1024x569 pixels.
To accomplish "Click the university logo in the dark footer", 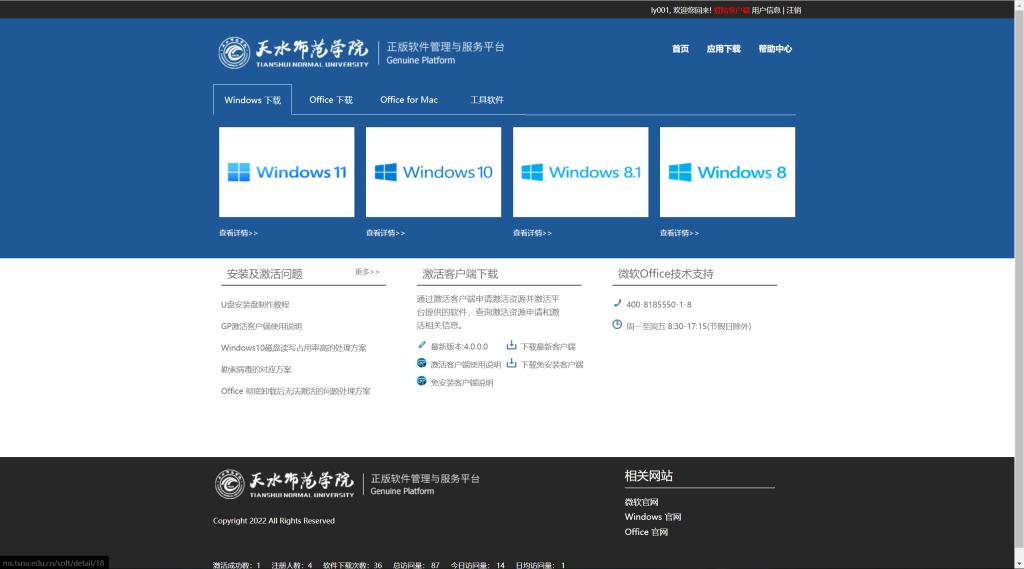I will click(285, 483).
